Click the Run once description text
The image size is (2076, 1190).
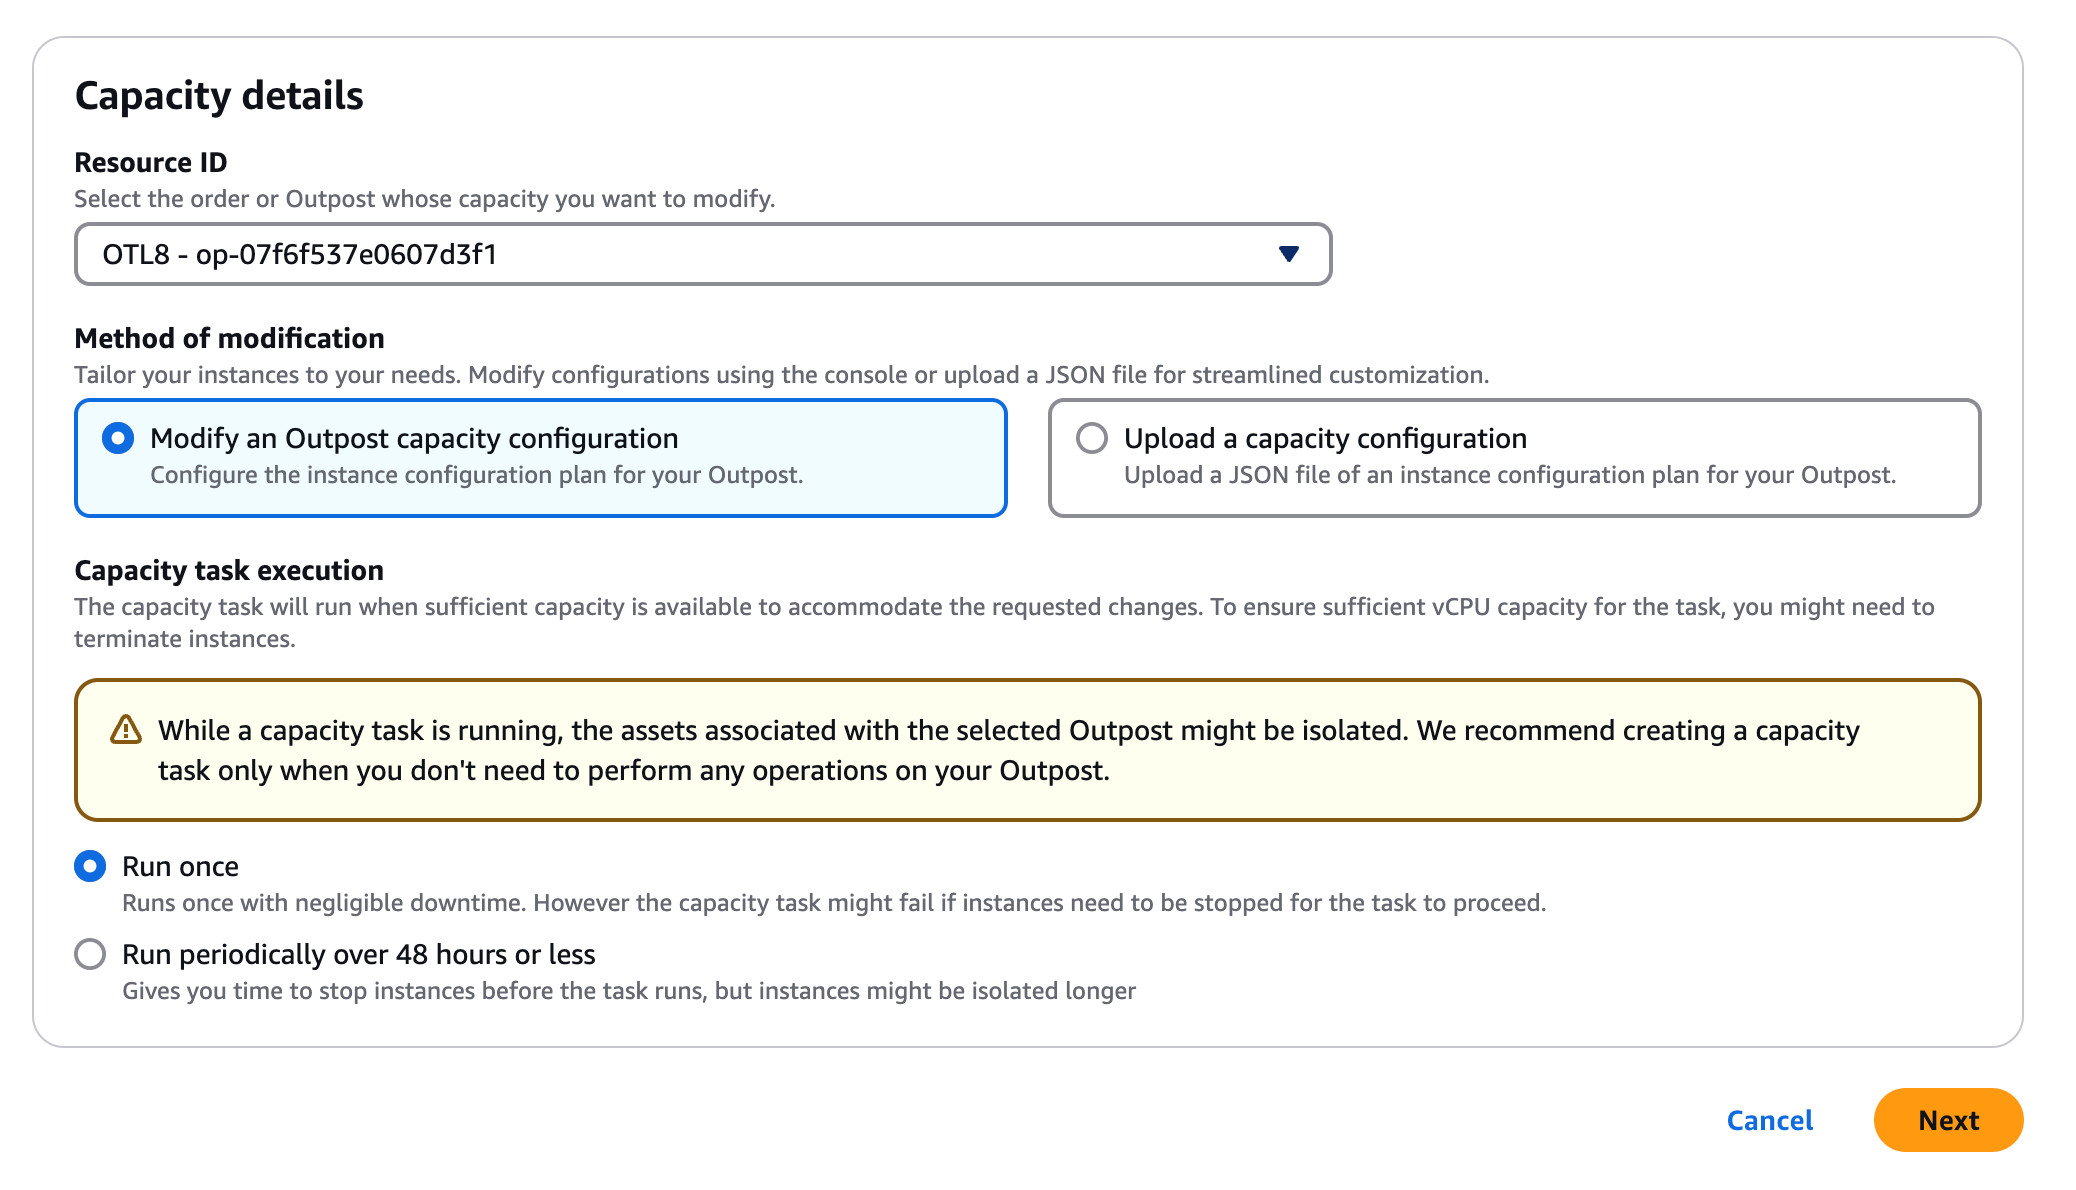pos(832,901)
